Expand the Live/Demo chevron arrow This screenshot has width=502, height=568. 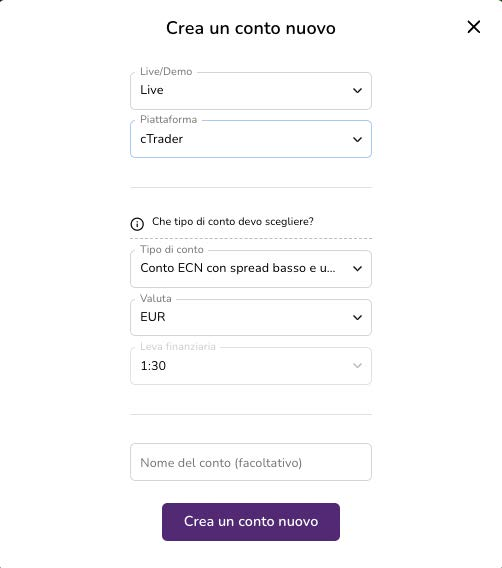pyautogui.click(x=357, y=91)
